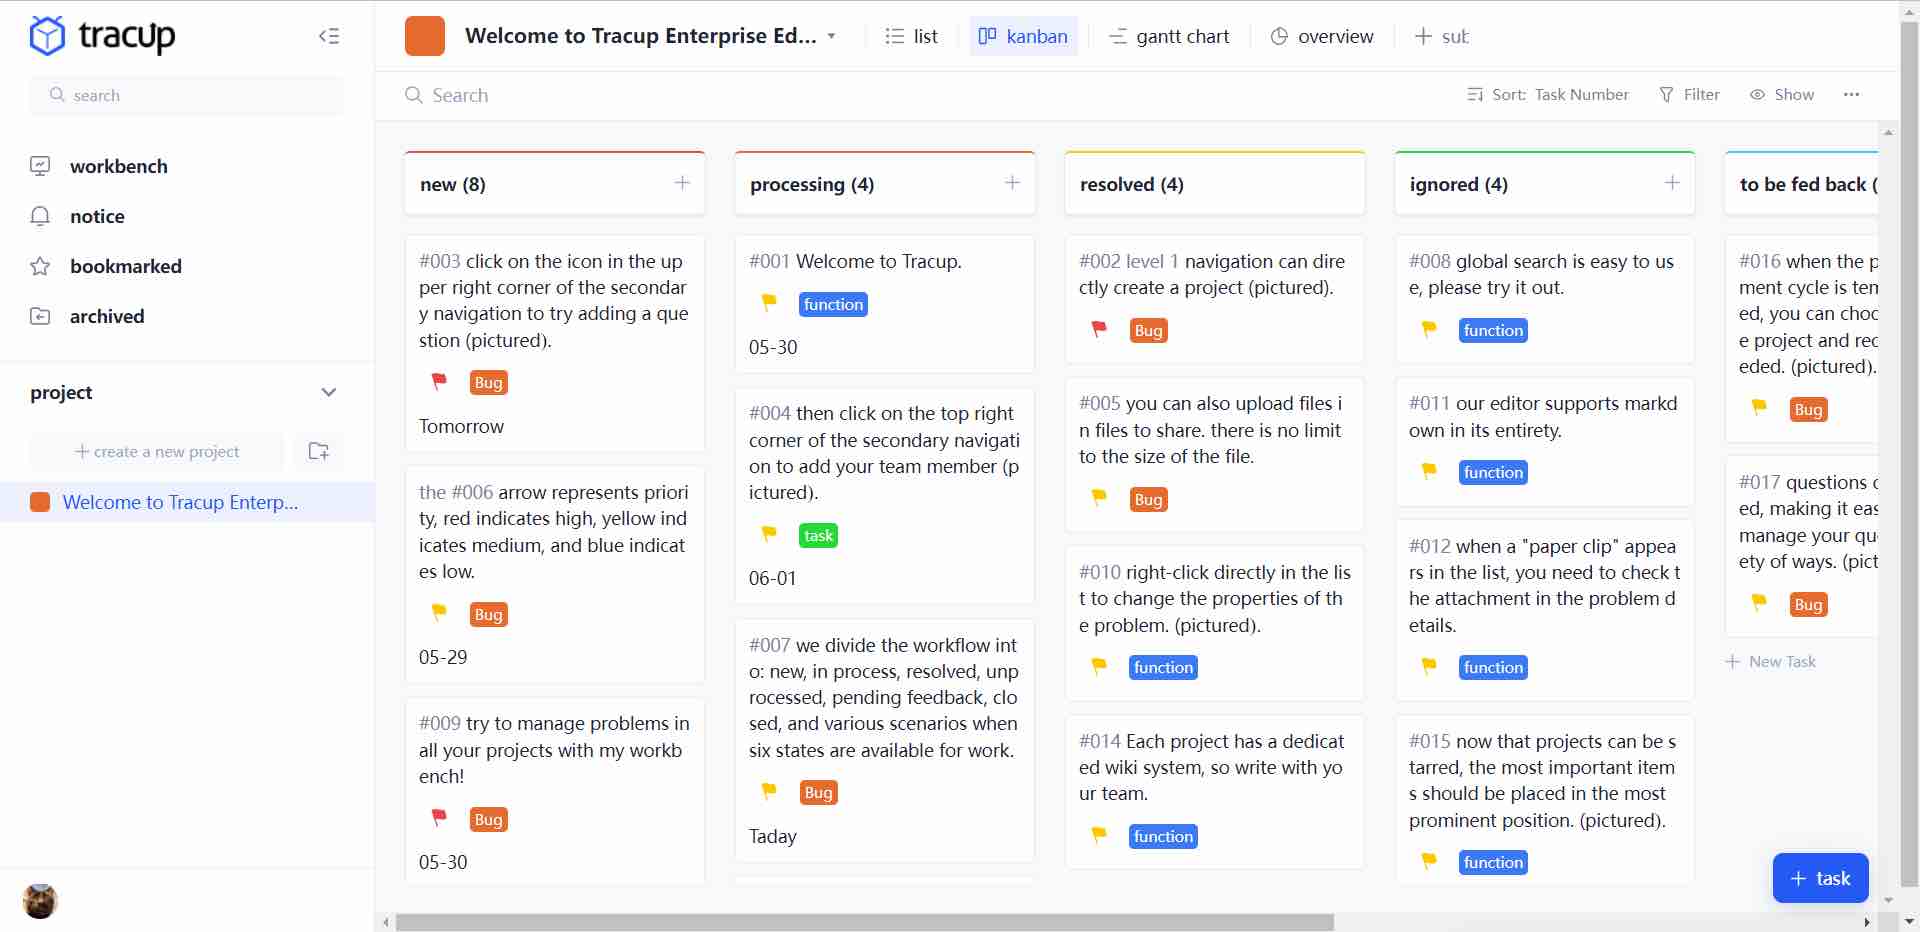1920x932 pixels.
Task: Add a task to the new column
Action: tap(682, 183)
